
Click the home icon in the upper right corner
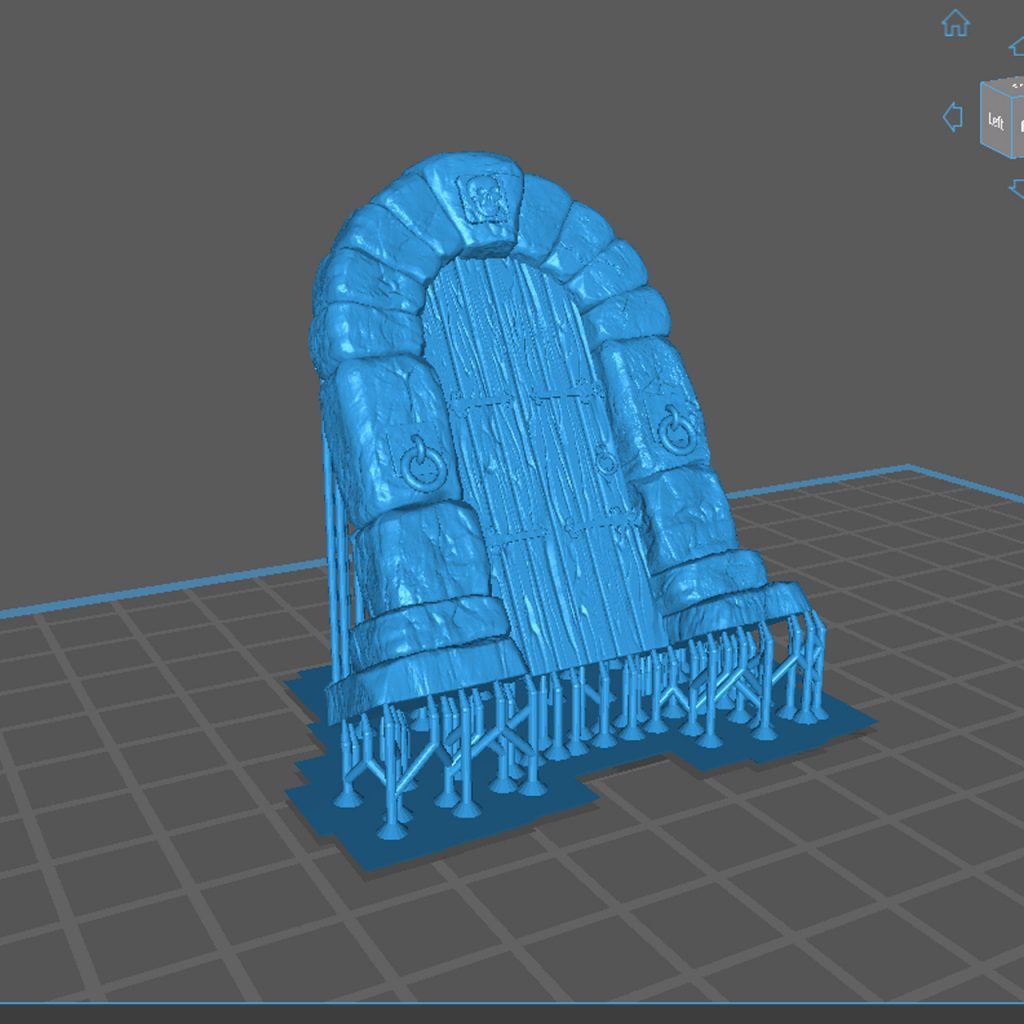[955, 22]
